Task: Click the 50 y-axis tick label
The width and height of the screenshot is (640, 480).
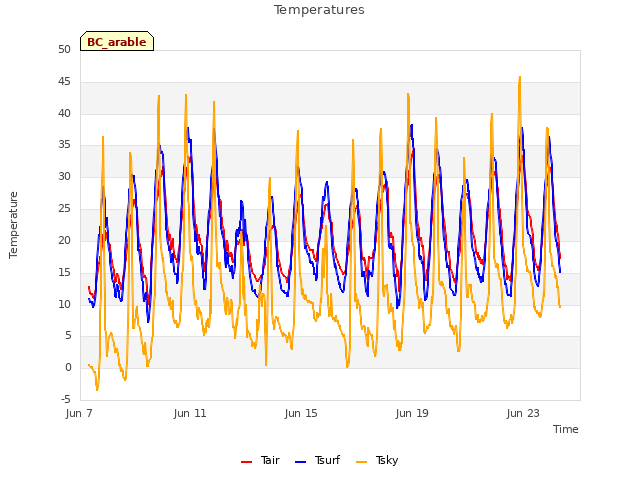Action: 64,50
